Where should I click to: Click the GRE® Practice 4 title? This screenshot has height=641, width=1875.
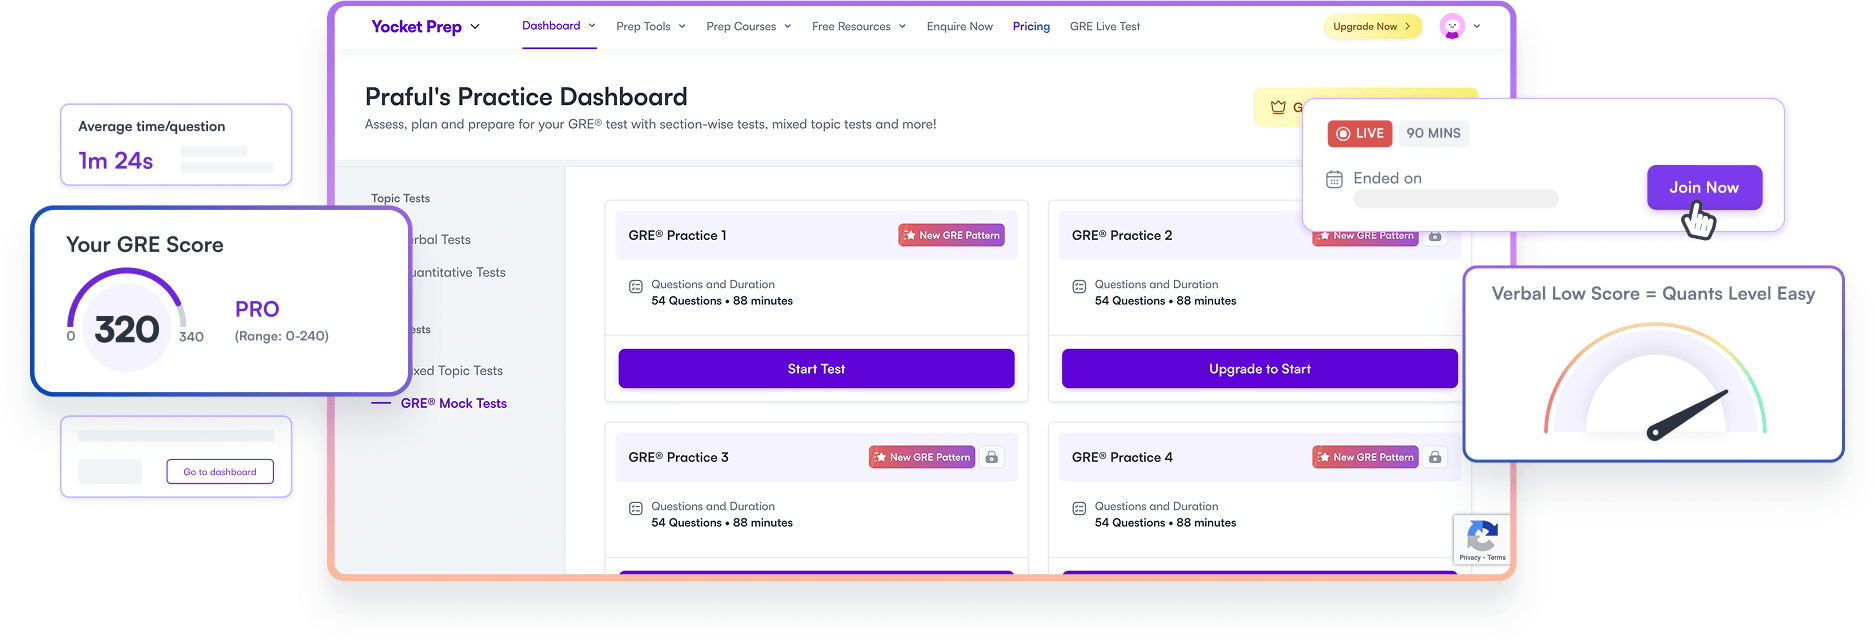pos(1122,458)
